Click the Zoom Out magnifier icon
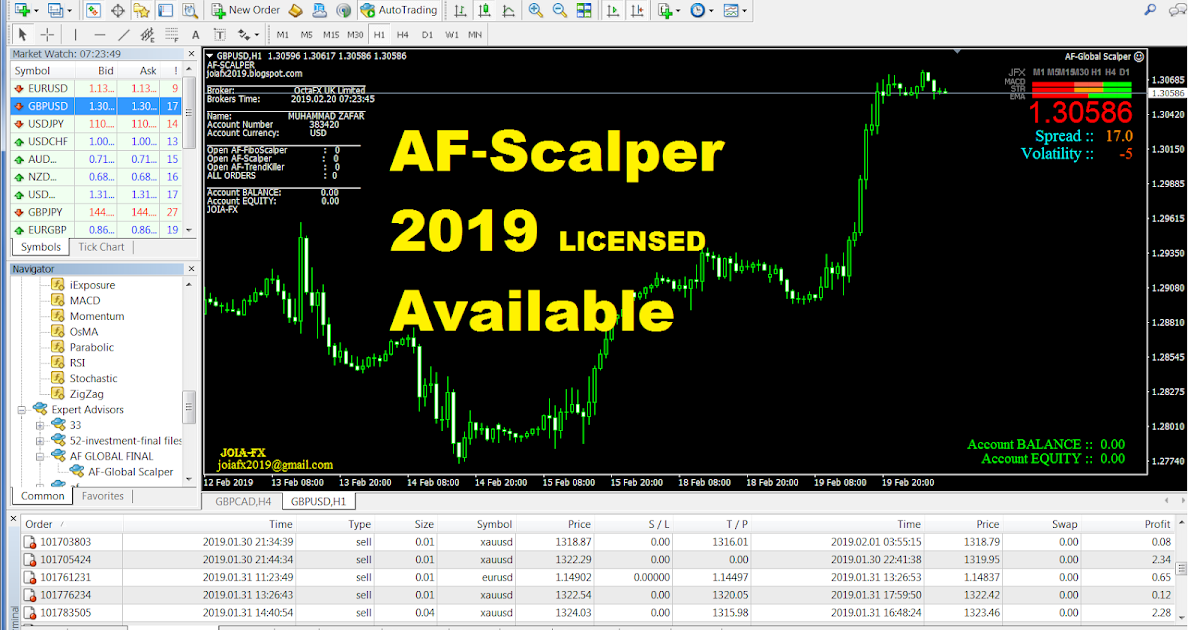This screenshot has width=1200, height=630. coord(560,10)
